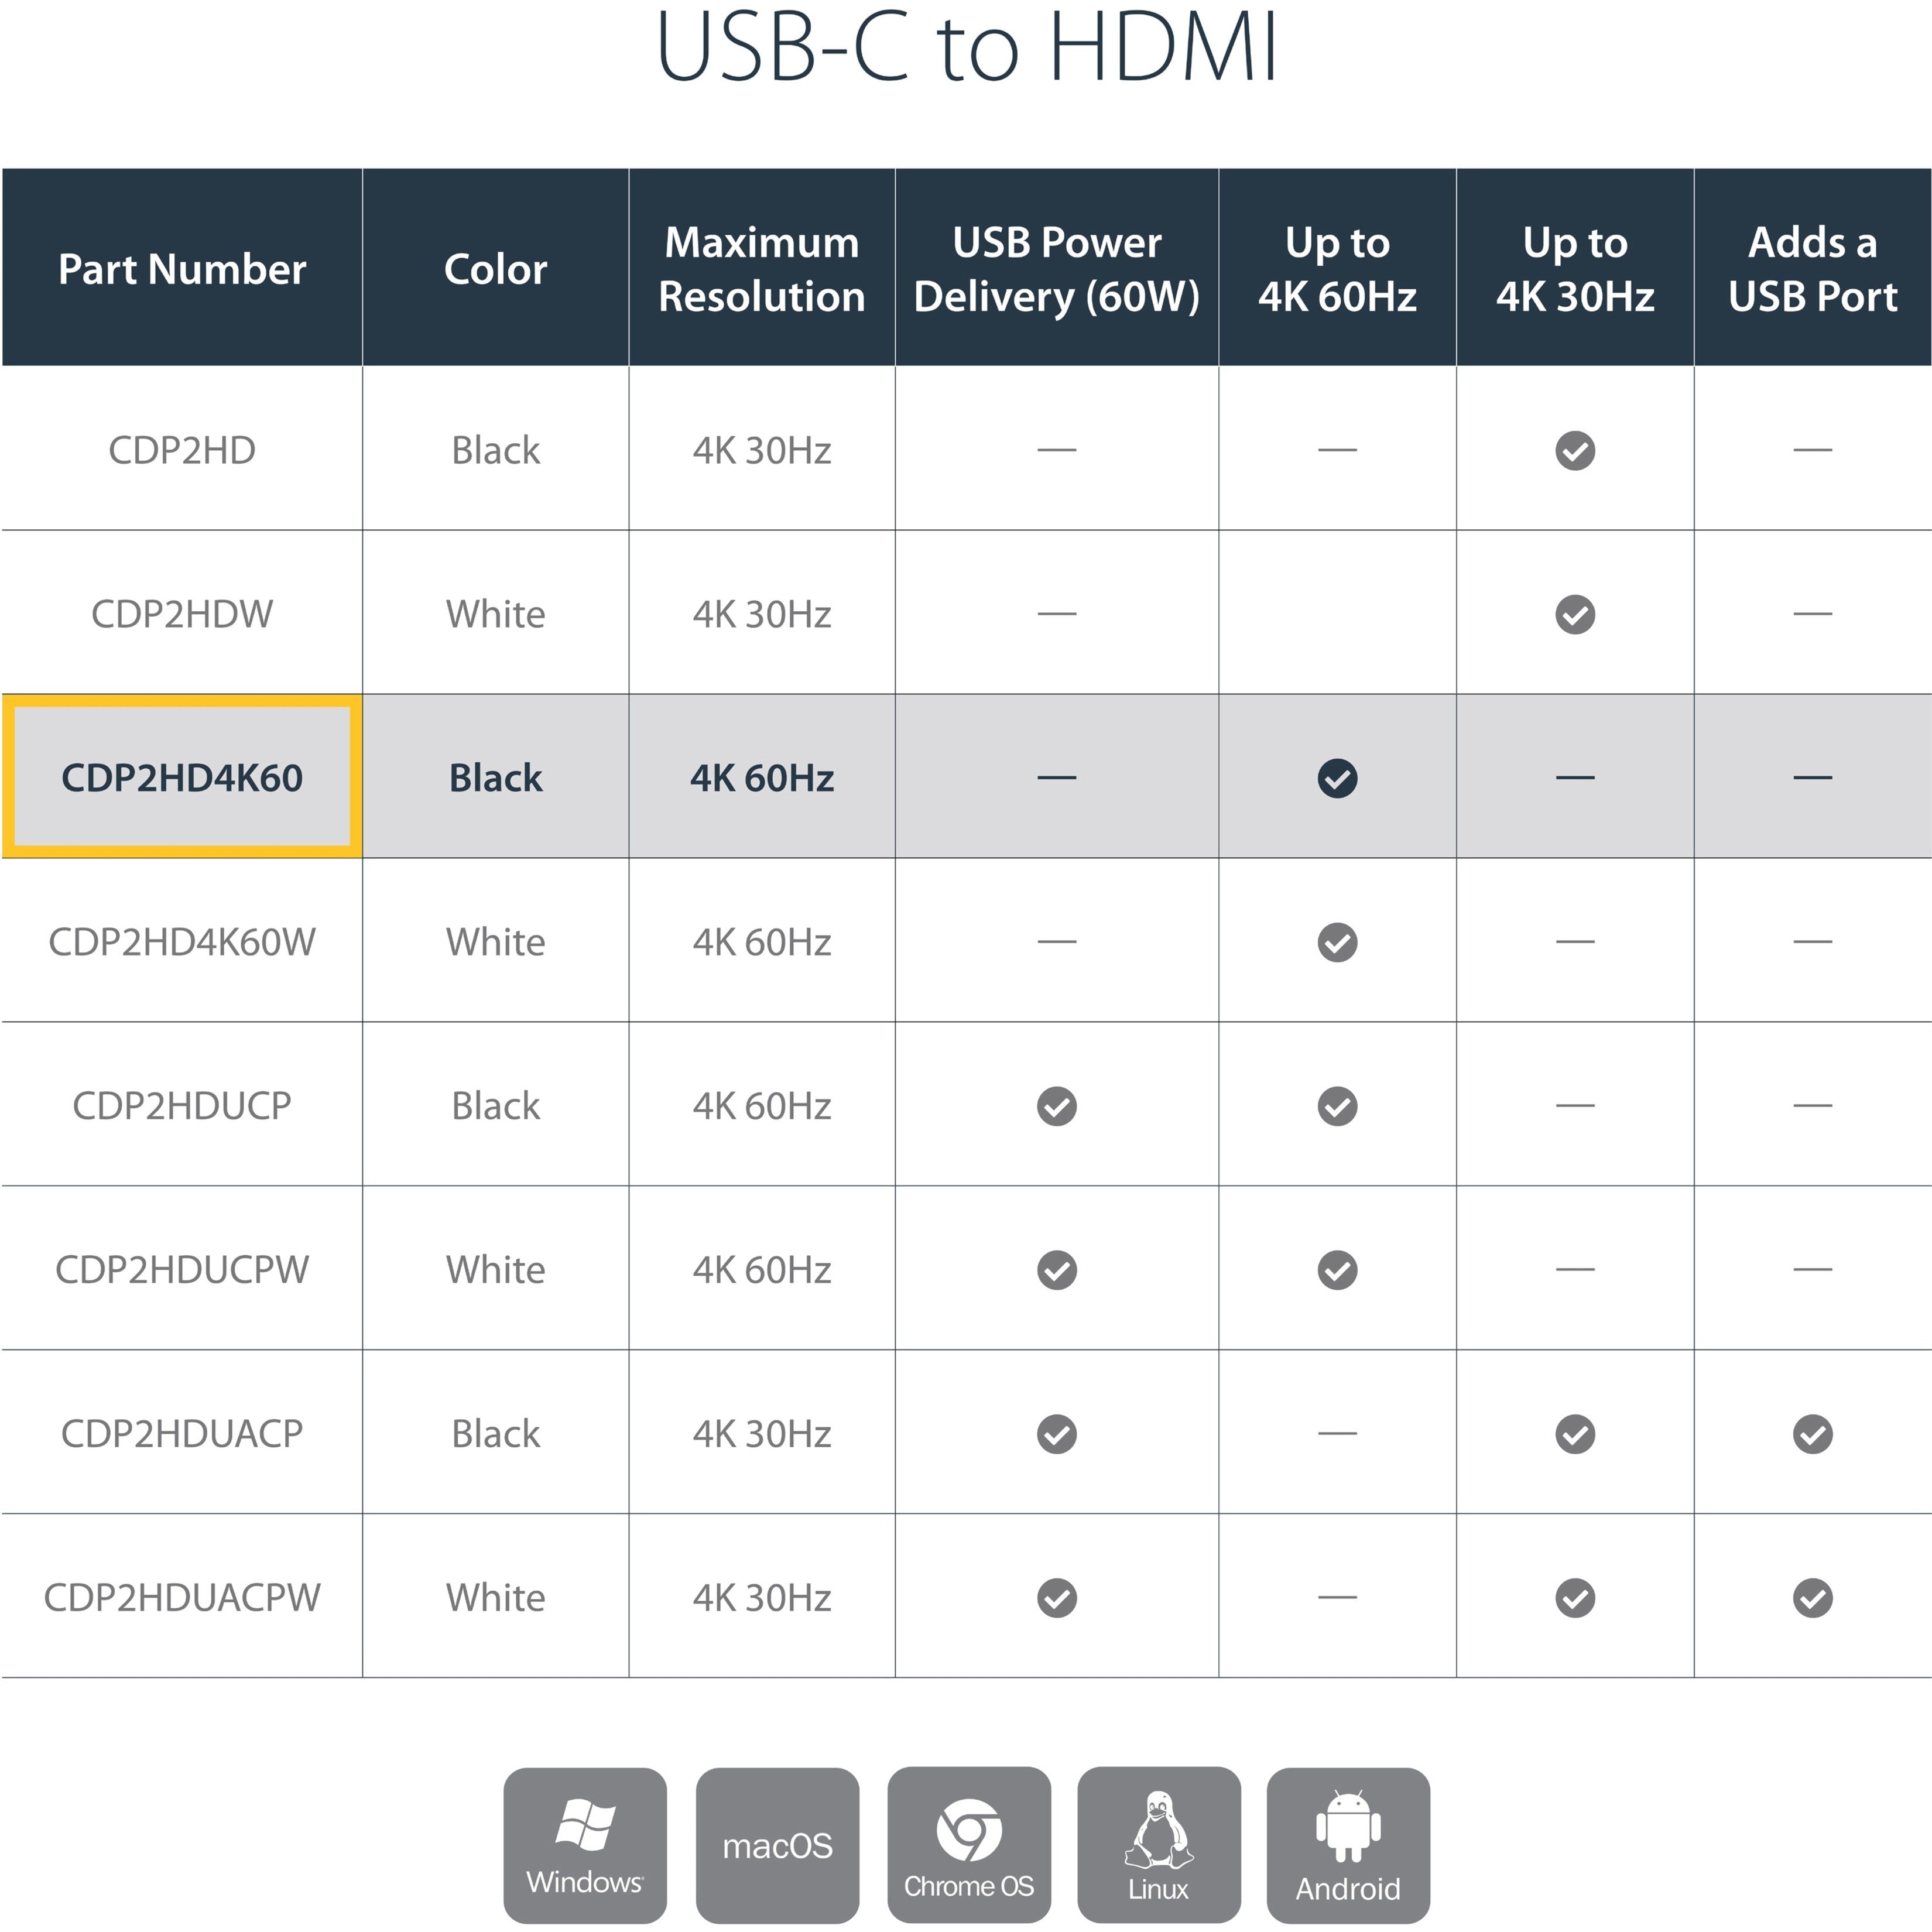Screen dimensions: 1932x1932
Task: Click the dark checkmark in CDP2HD4K60 row
Action: pyautogui.click(x=1337, y=778)
